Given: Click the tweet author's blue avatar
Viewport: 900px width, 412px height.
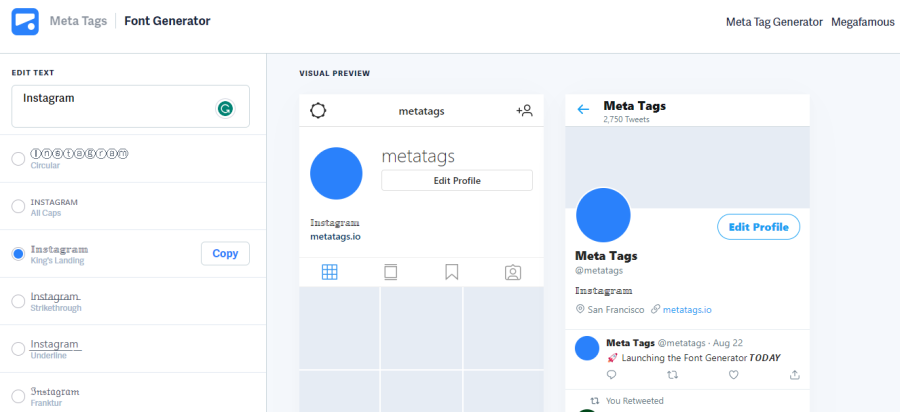Looking at the screenshot, I should [587, 348].
